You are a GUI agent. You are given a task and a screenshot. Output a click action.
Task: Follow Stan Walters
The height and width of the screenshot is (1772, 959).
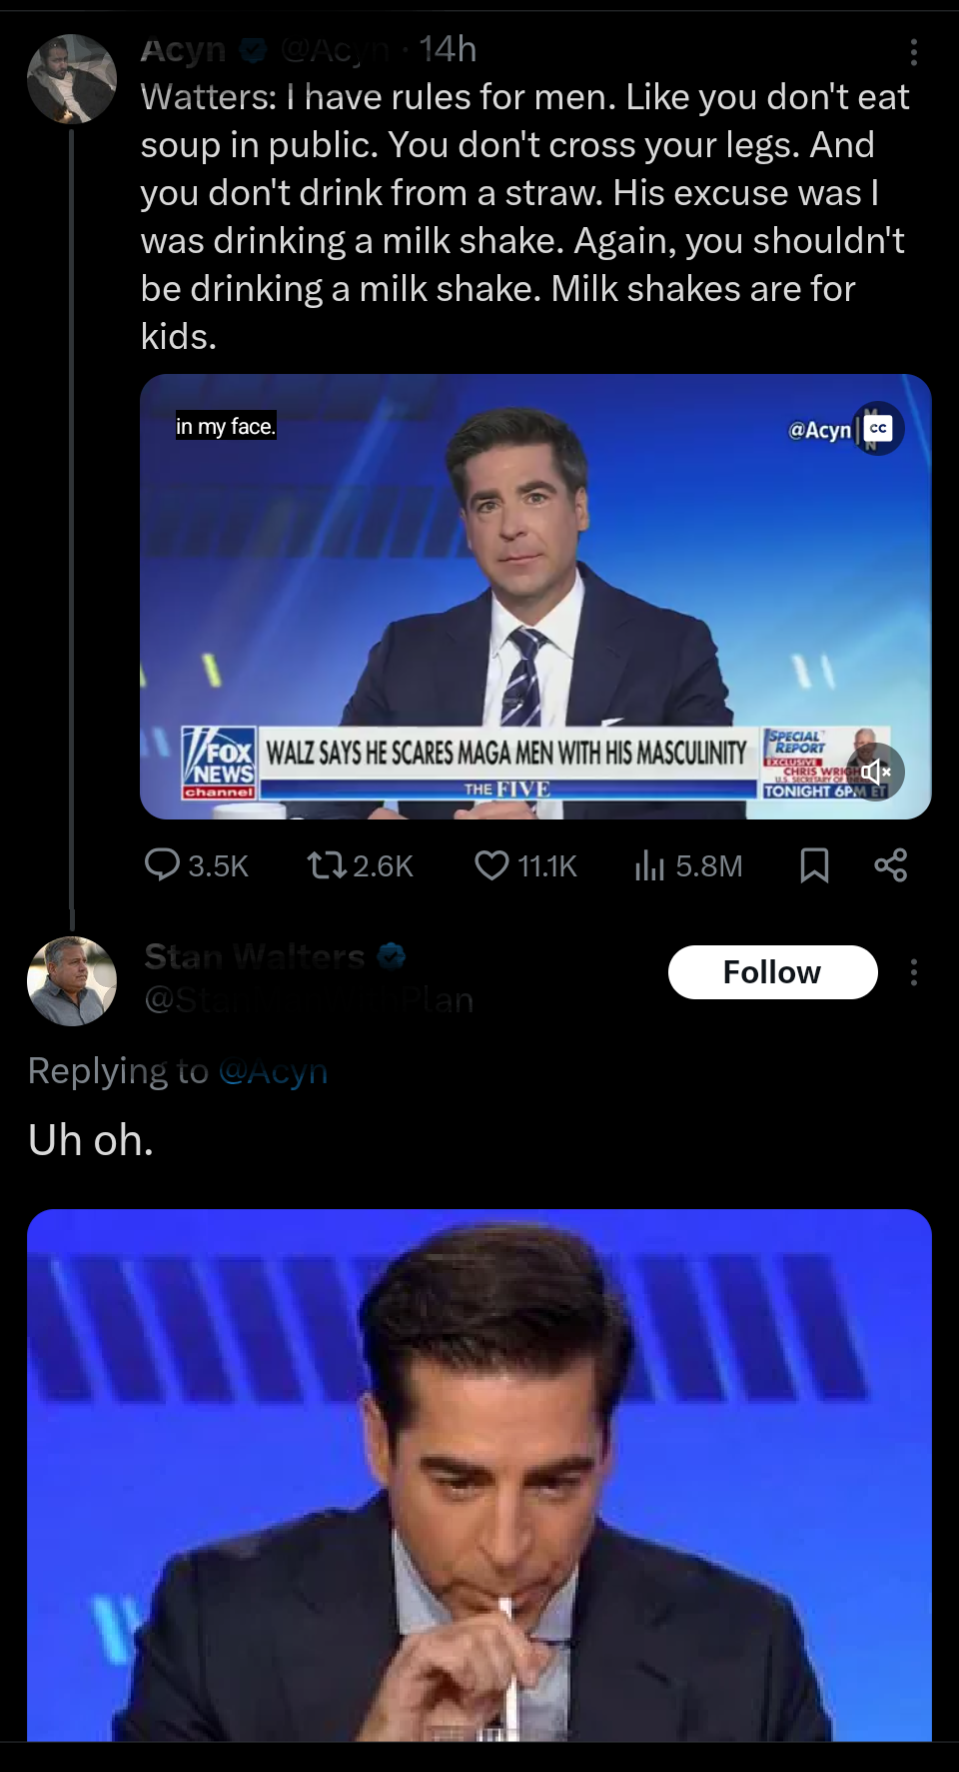(x=772, y=972)
